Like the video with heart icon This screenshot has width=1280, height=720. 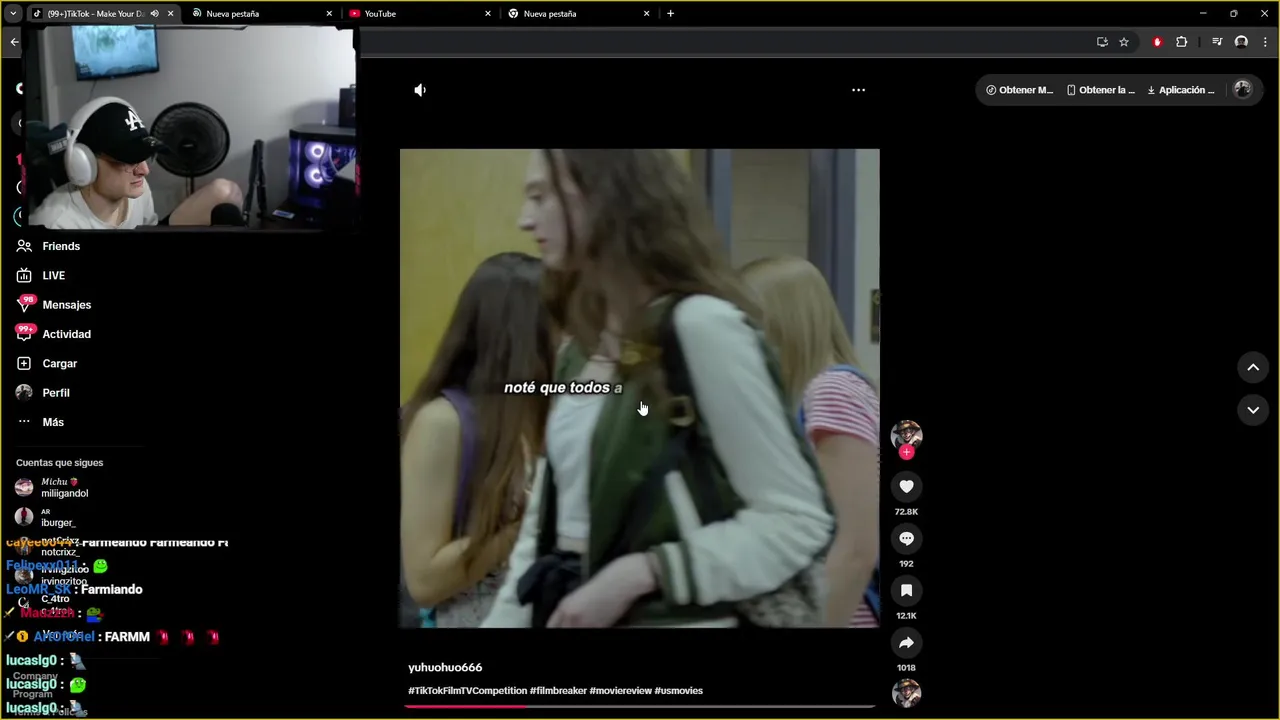click(906, 486)
